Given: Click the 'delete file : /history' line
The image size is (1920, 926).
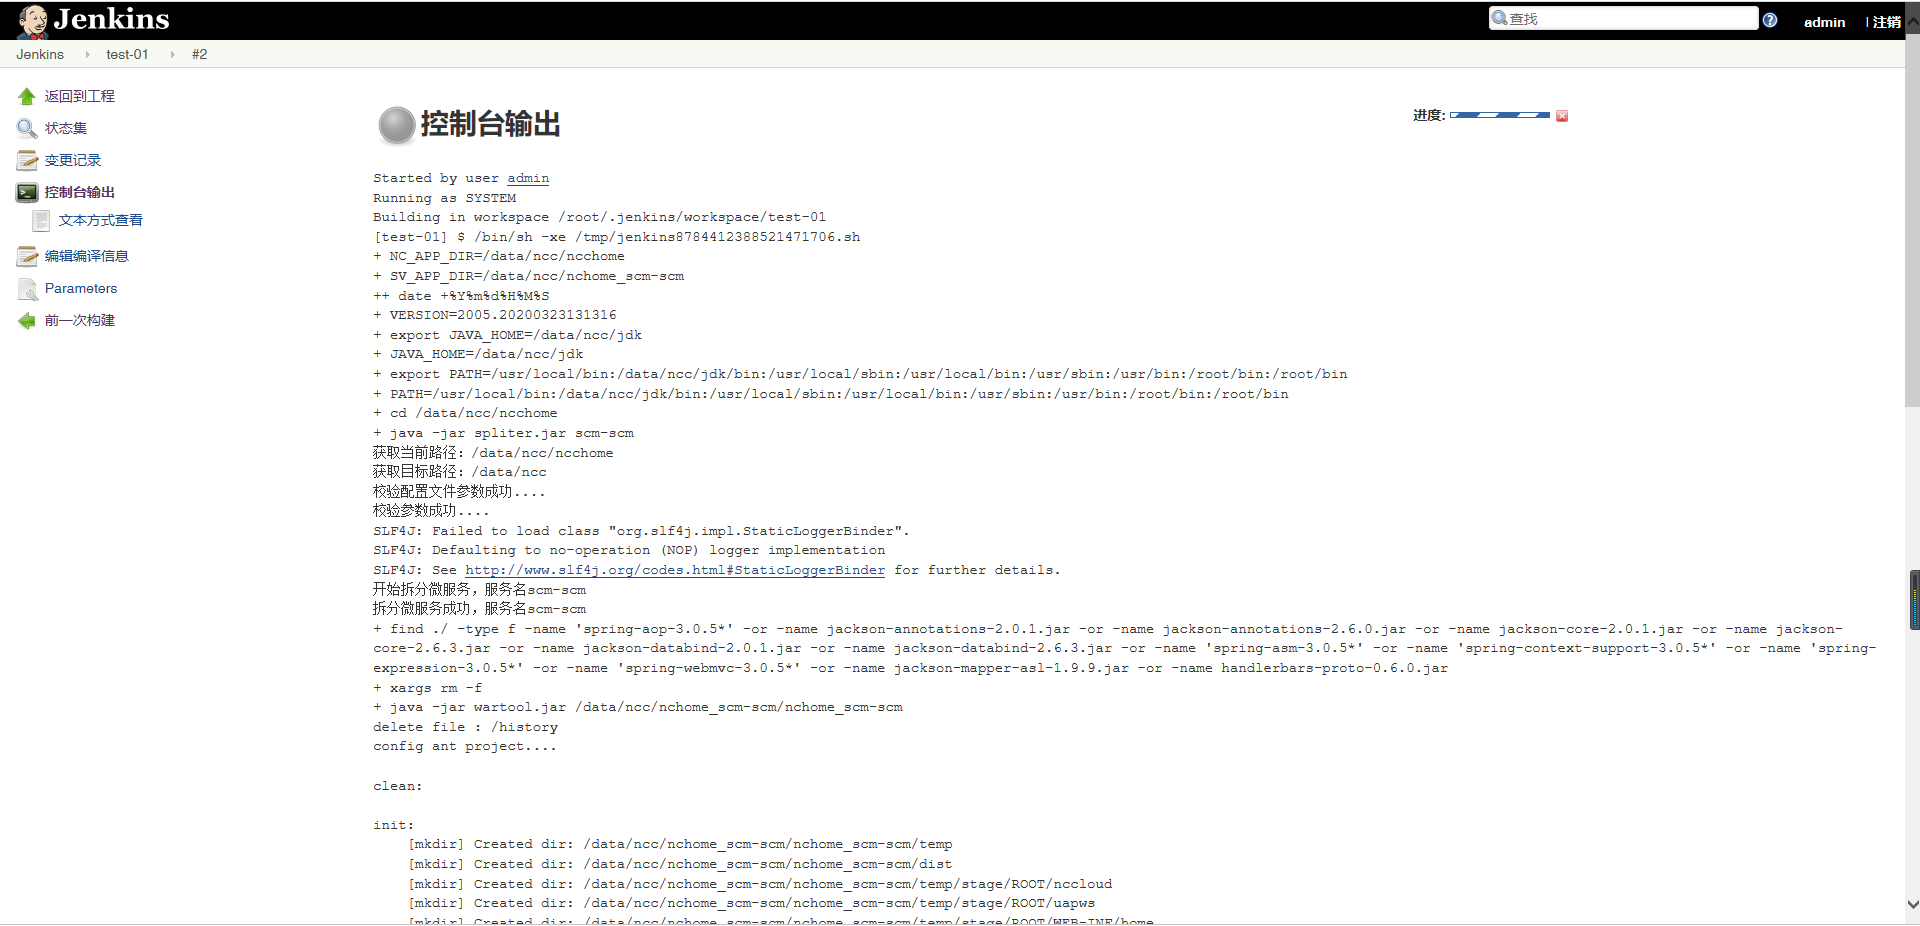Looking at the screenshot, I should 465,727.
